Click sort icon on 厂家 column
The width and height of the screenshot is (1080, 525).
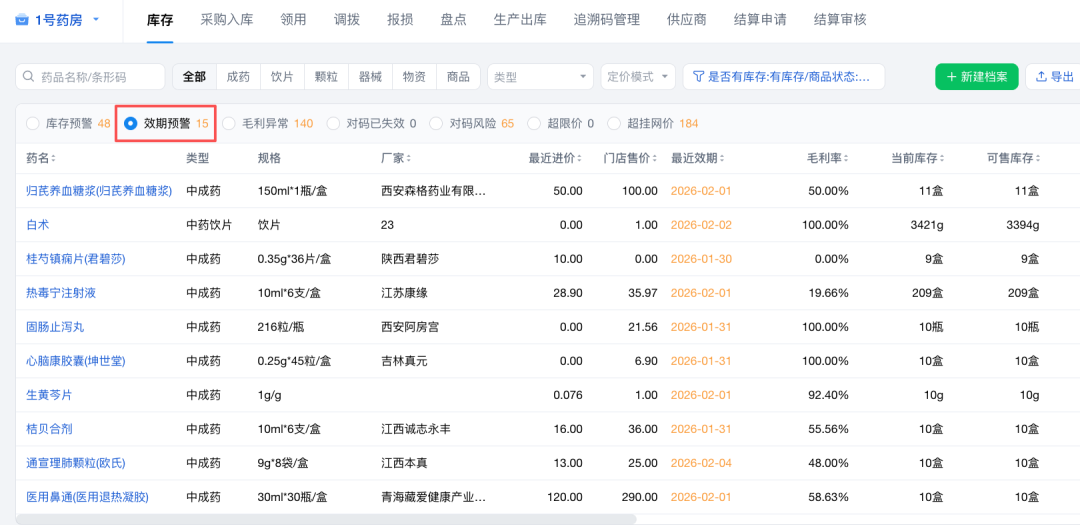coord(408,158)
